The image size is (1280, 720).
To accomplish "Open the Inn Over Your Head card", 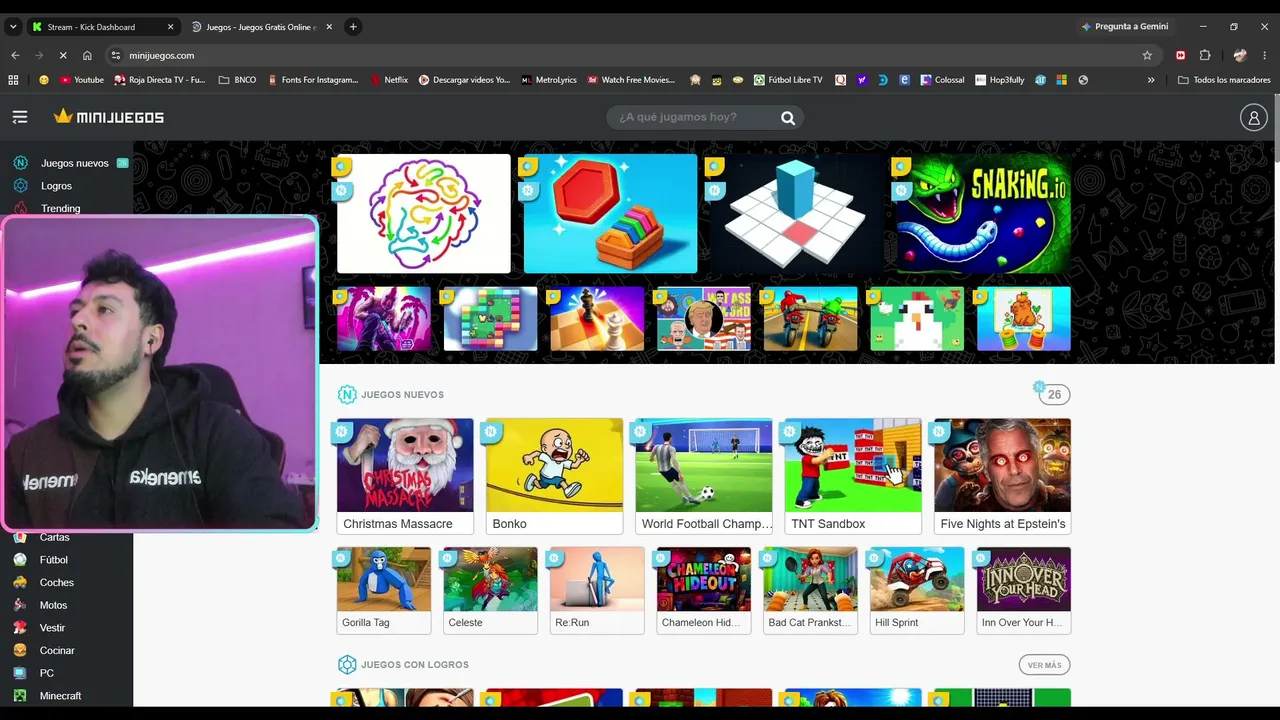I will pyautogui.click(x=1024, y=590).
